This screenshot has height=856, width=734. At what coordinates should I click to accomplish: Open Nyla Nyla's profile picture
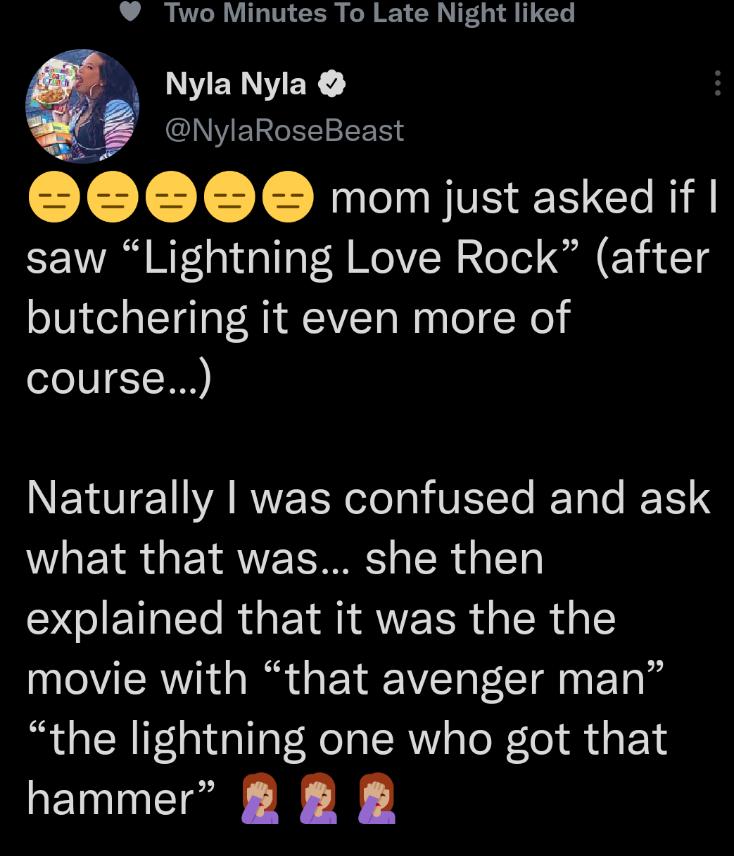(x=85, y=105)
